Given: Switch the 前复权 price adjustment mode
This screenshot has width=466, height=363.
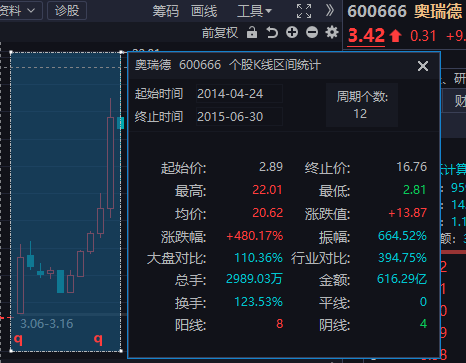Looking at the screenshot, I should coord(220,33).
